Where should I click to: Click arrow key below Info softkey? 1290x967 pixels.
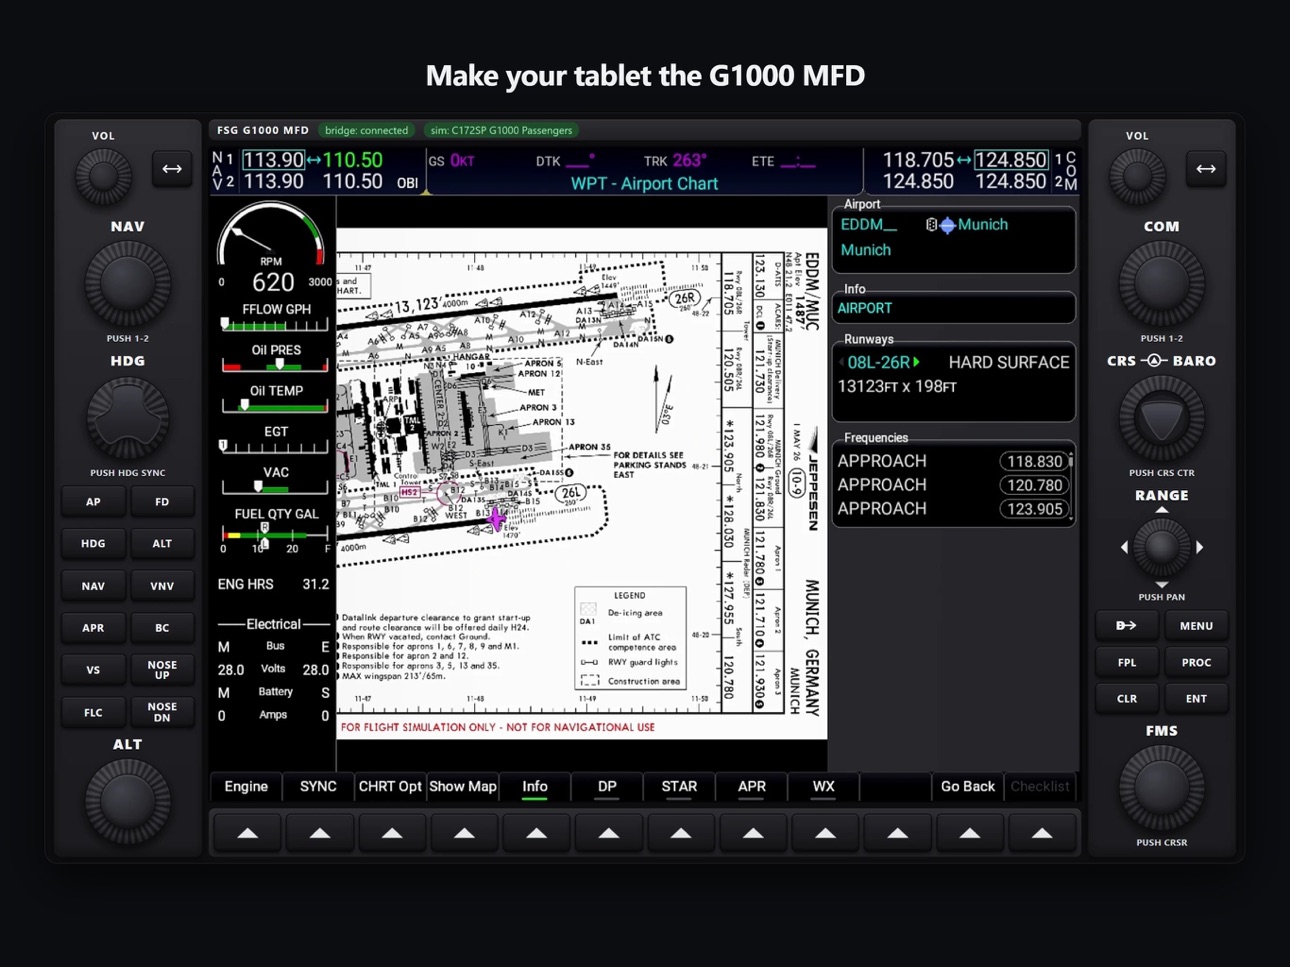pyautogui.click(x=536, y=832)
